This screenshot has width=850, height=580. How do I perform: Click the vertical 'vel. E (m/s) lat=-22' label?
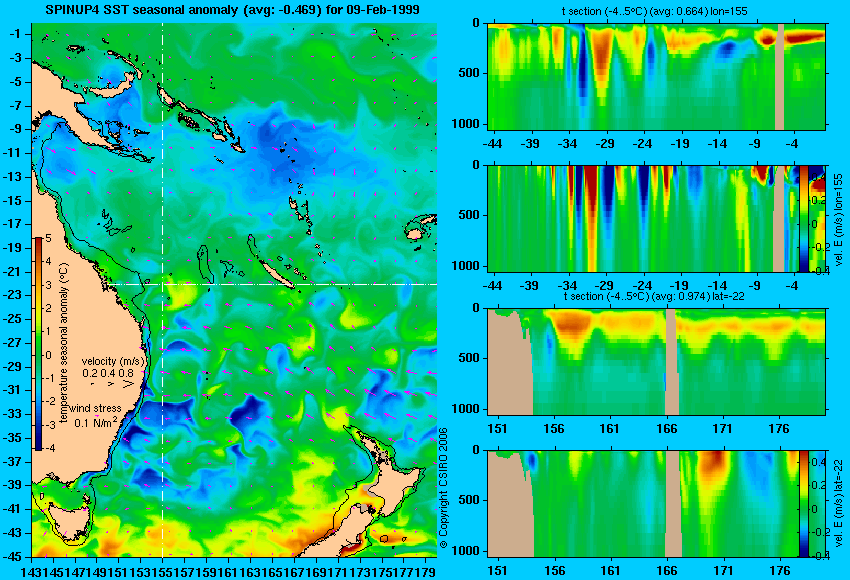[838, 504]
